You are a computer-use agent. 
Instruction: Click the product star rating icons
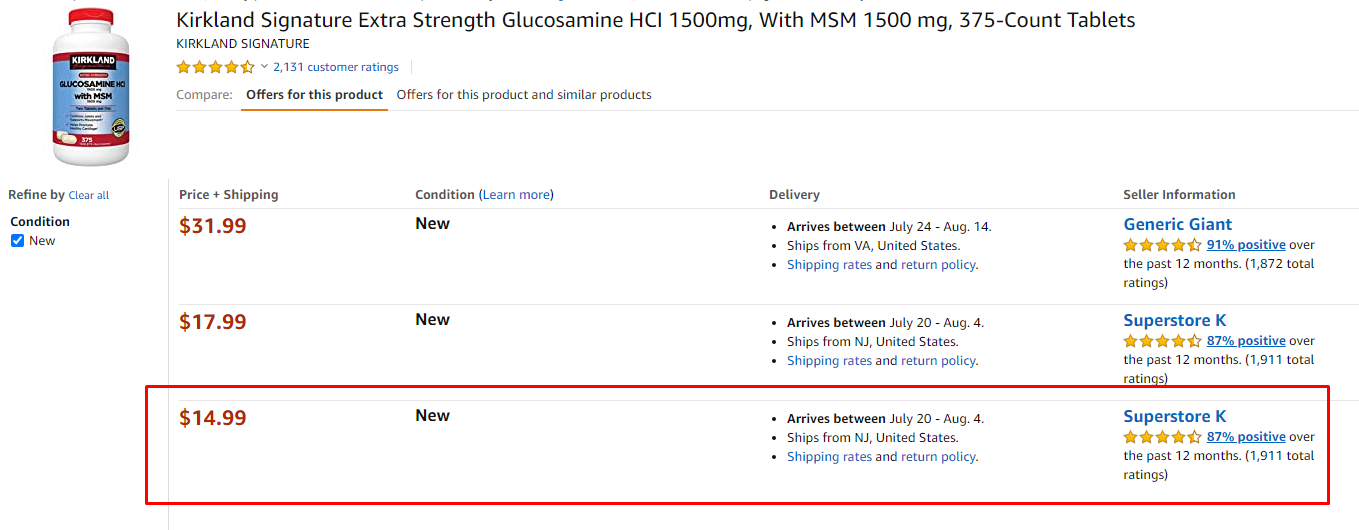point(215,67)
